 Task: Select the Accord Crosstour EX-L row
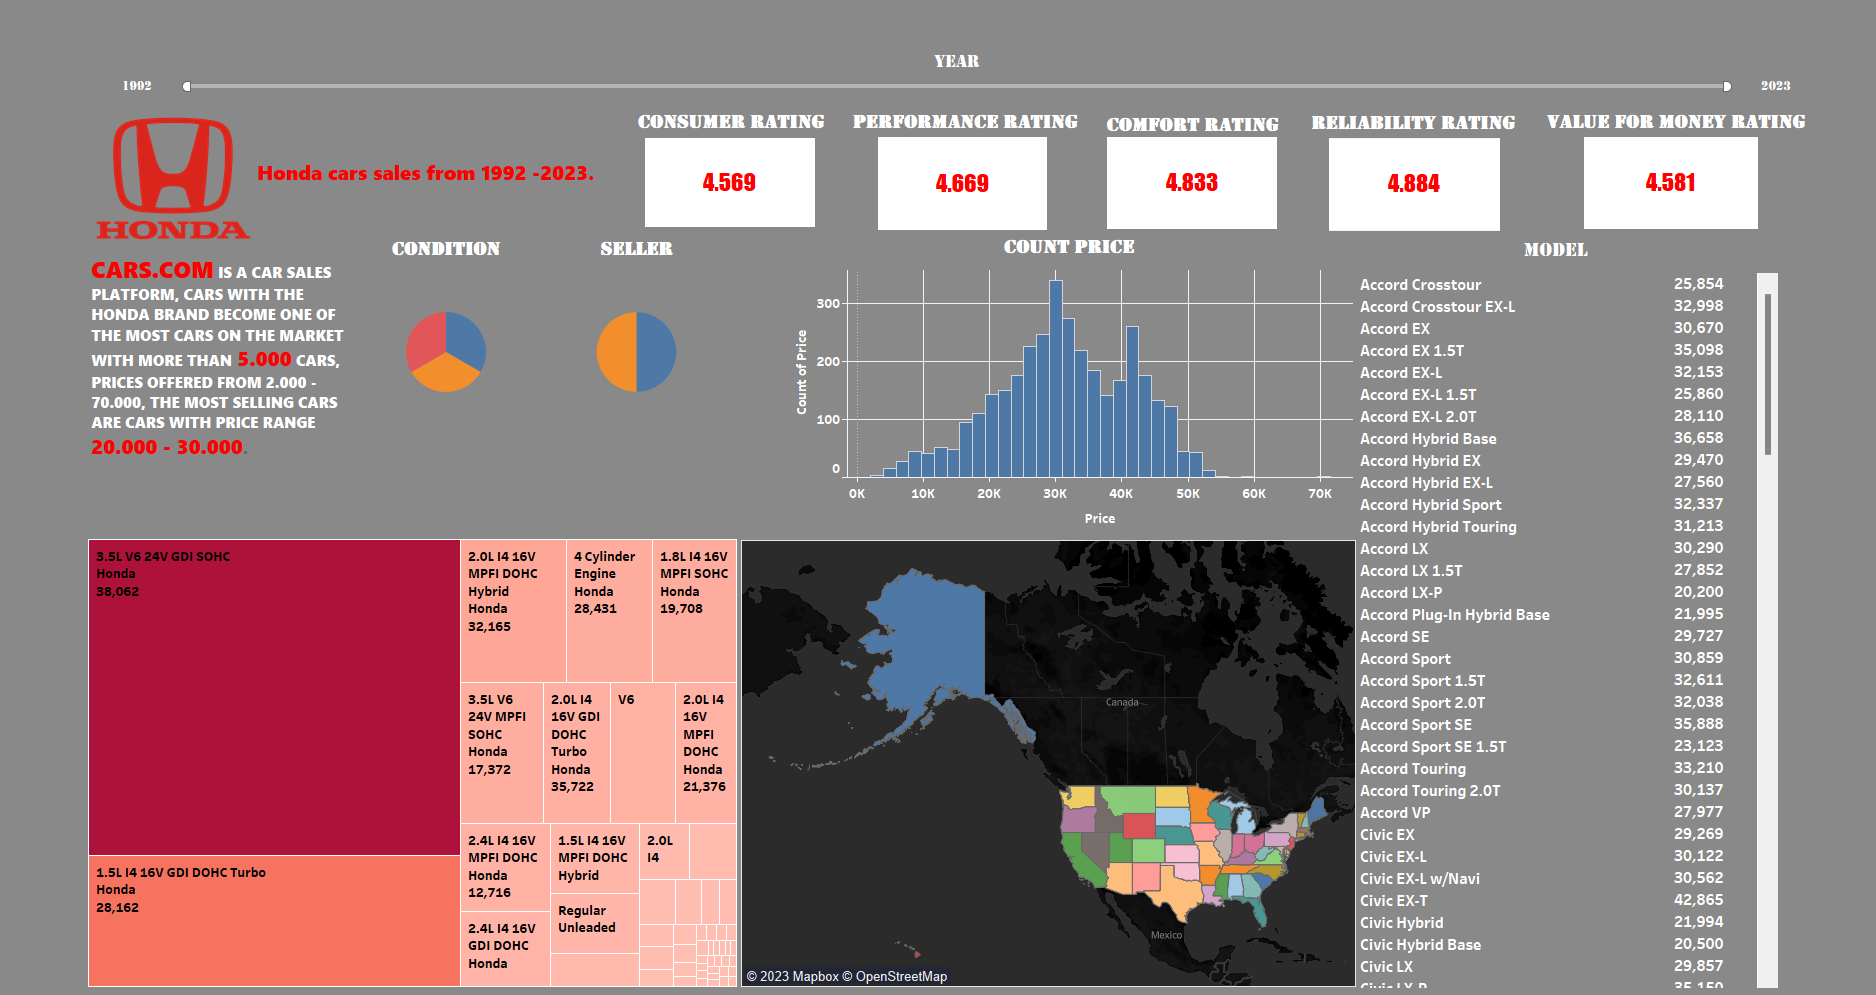click(x=1541, y=307)
